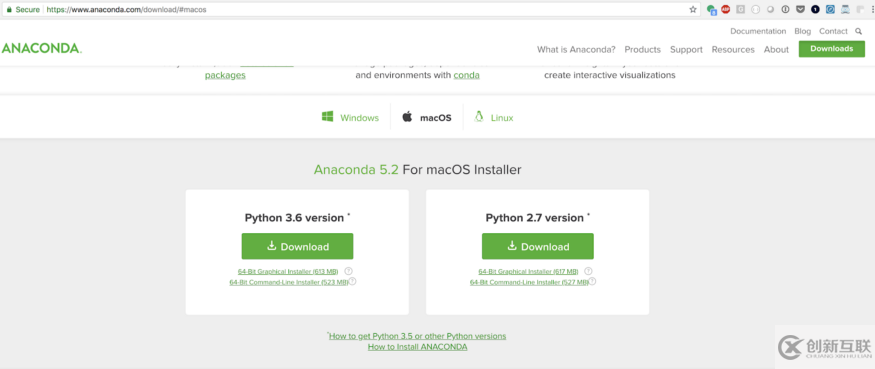
Task: Open the Adblock Plus extension
Action: point(725,9)
